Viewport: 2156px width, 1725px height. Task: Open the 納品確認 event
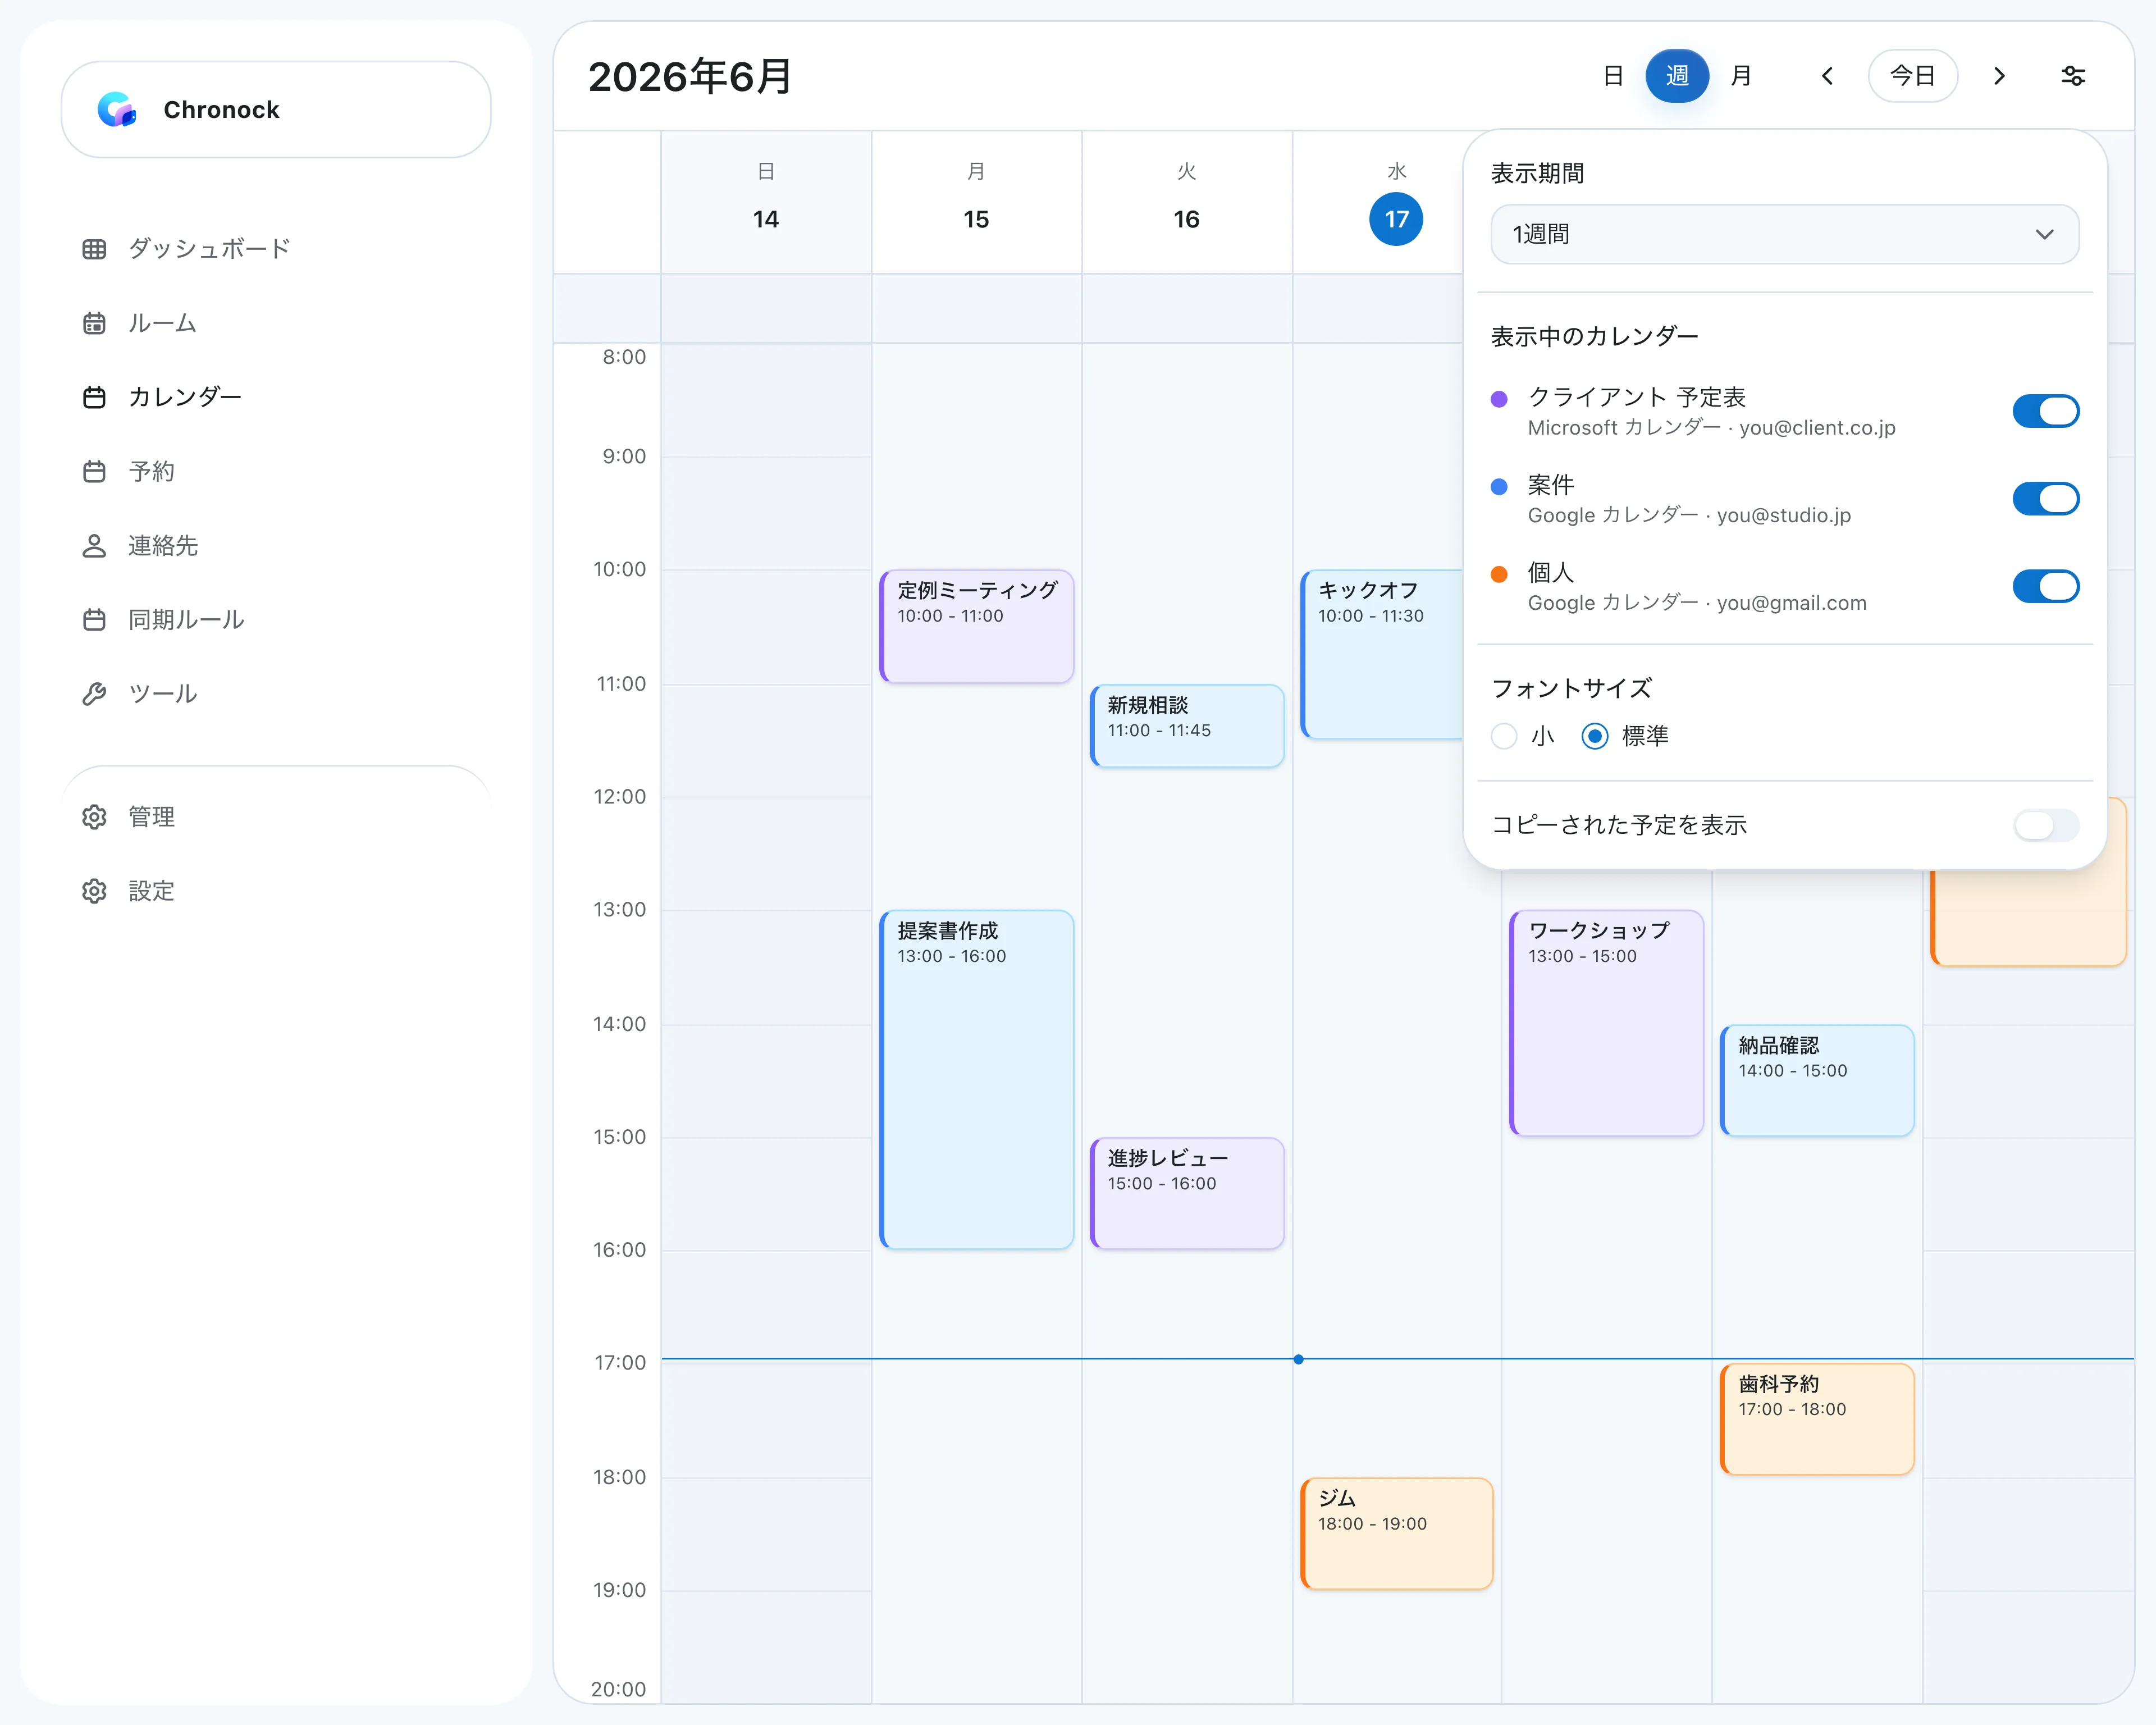(1817, 1081)
